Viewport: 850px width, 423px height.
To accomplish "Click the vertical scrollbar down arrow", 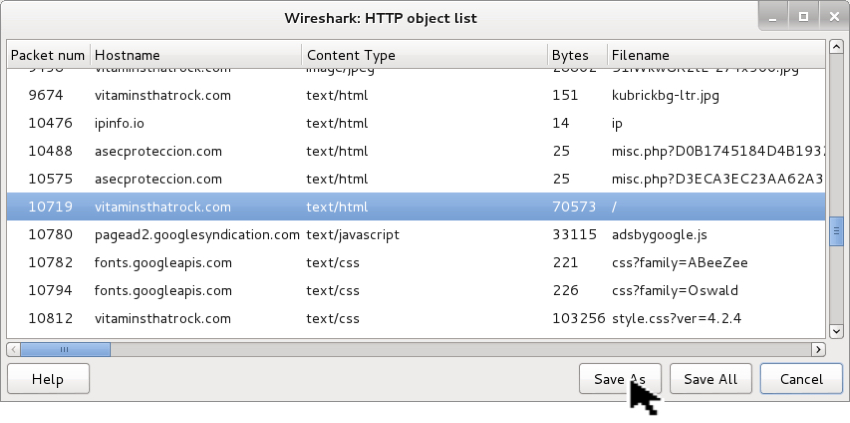I will point(836,330).
